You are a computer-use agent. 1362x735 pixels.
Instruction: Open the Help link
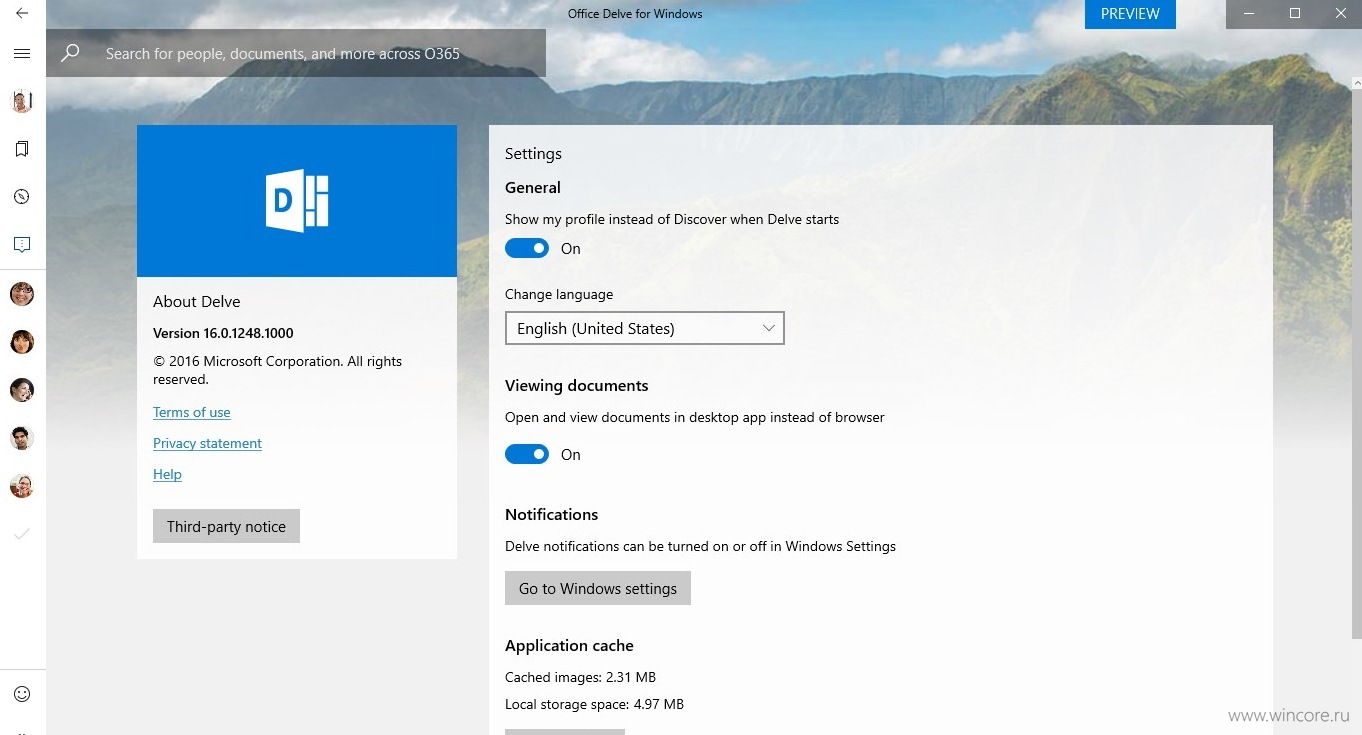click(x=167, y=474)
